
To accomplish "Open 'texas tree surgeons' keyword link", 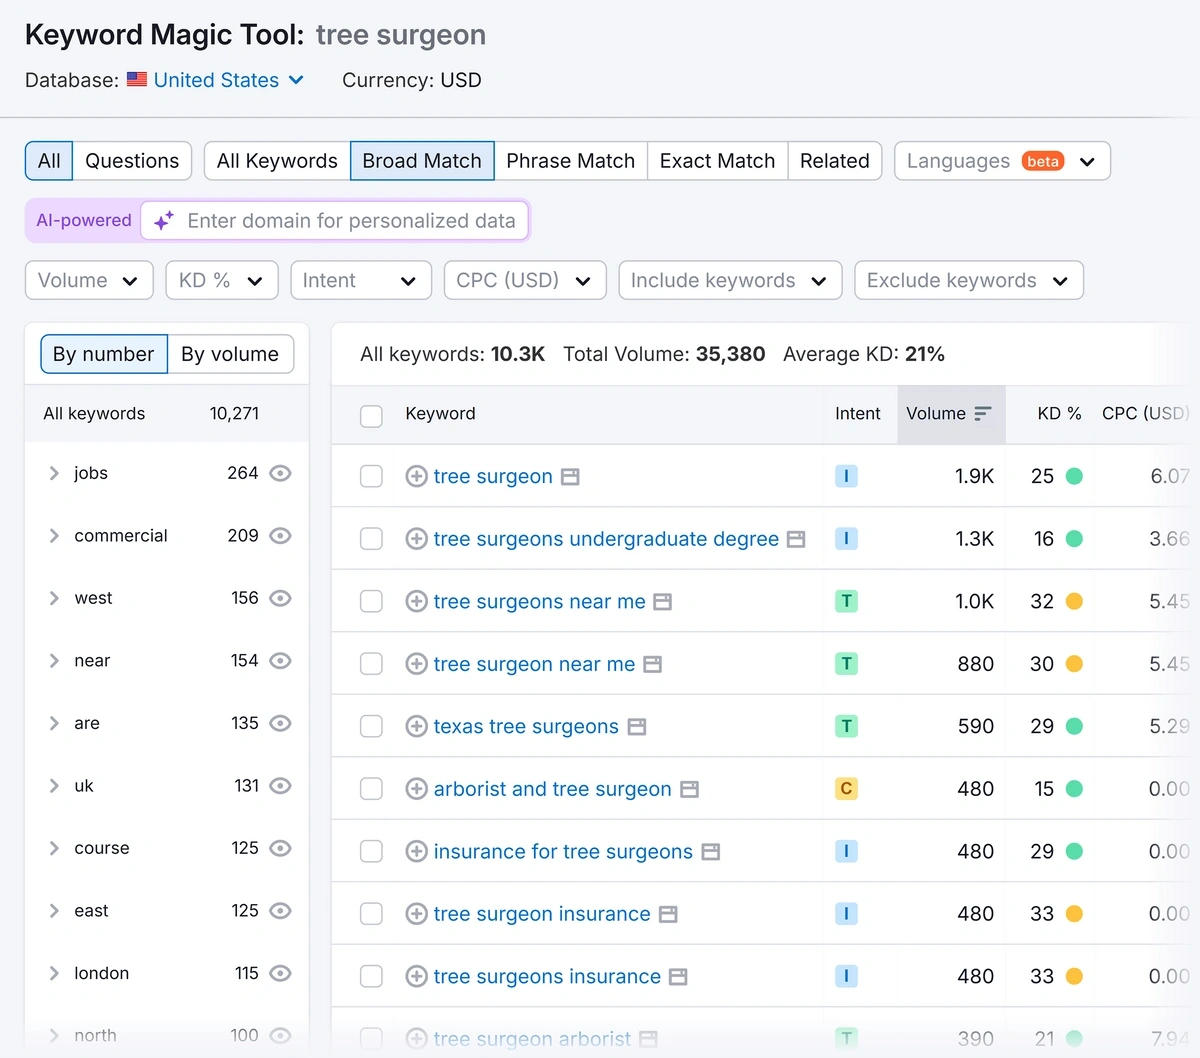I will pos(526,727).
